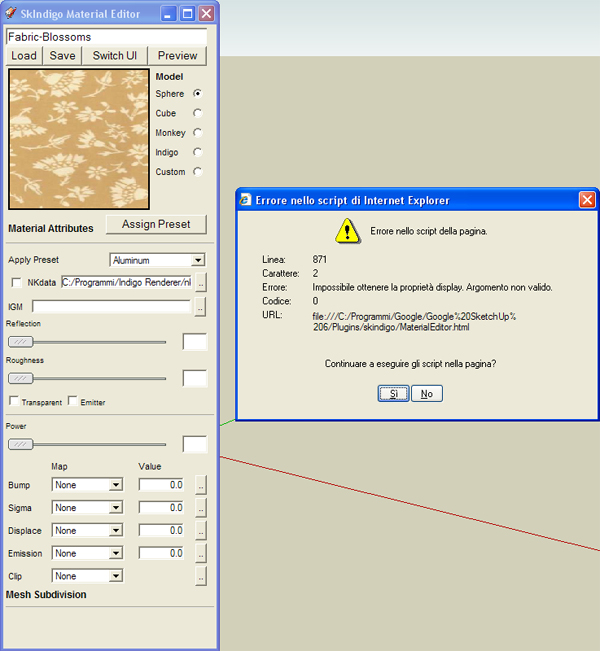Close the SkIndigo Material Editor window
Viewport: 600px width, 651px height.
click(206, 14)
